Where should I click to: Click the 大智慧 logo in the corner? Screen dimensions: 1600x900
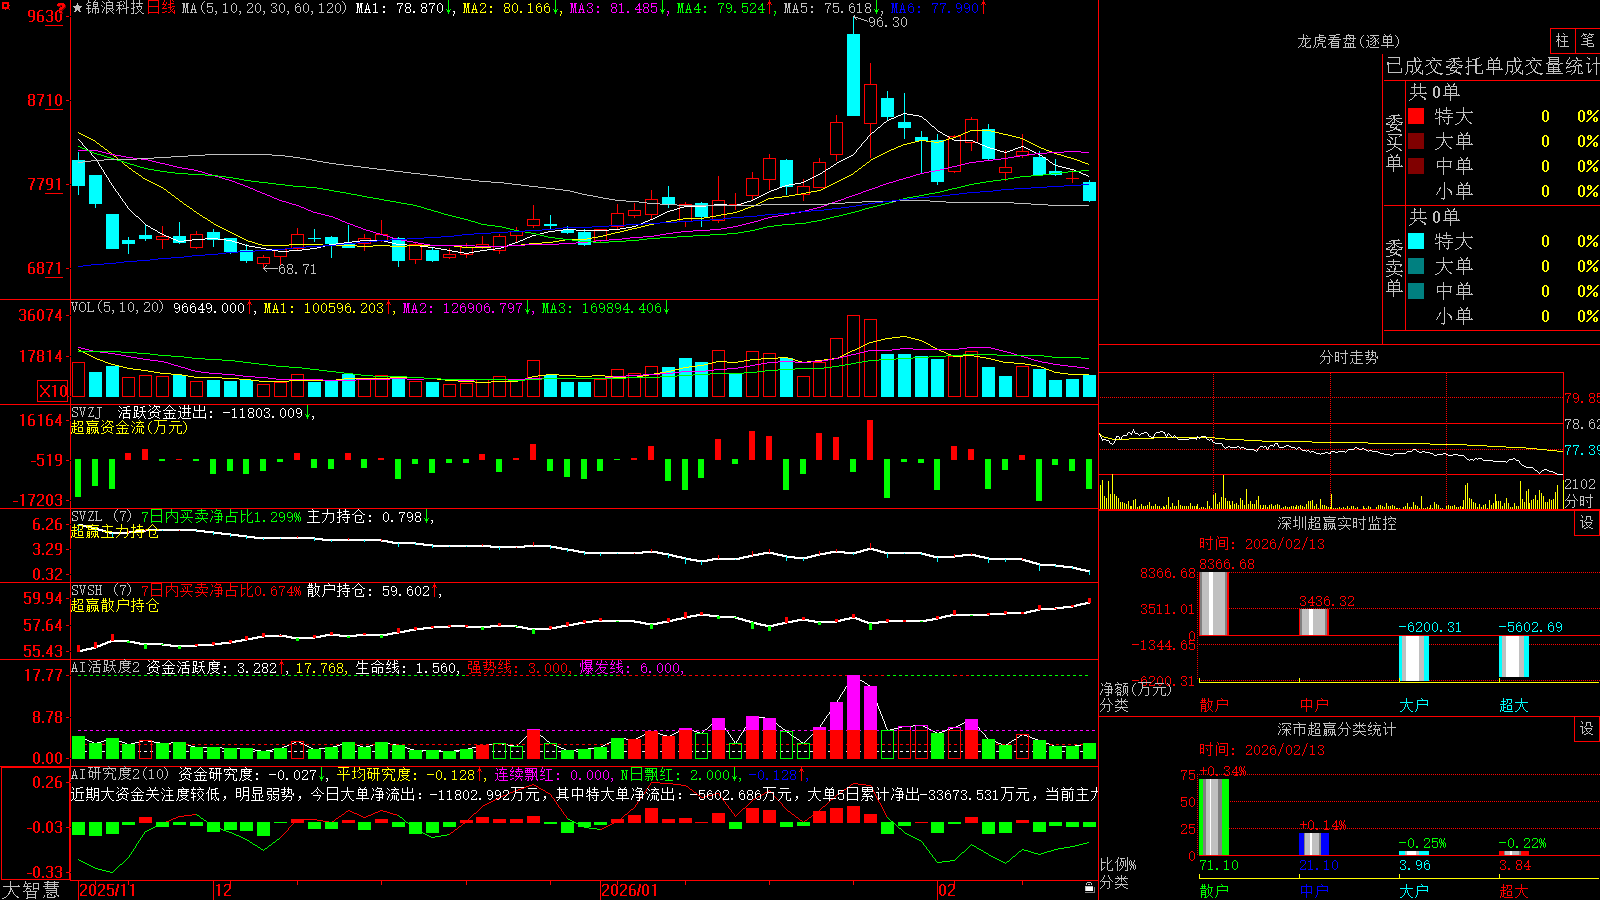pyautogui.click(x=30, y=890)
